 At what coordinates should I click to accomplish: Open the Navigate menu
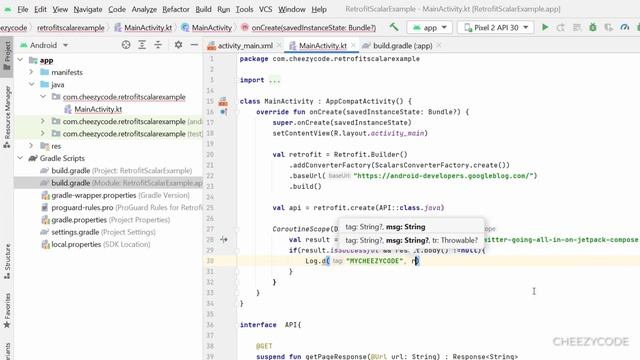[x=88, y=9]
